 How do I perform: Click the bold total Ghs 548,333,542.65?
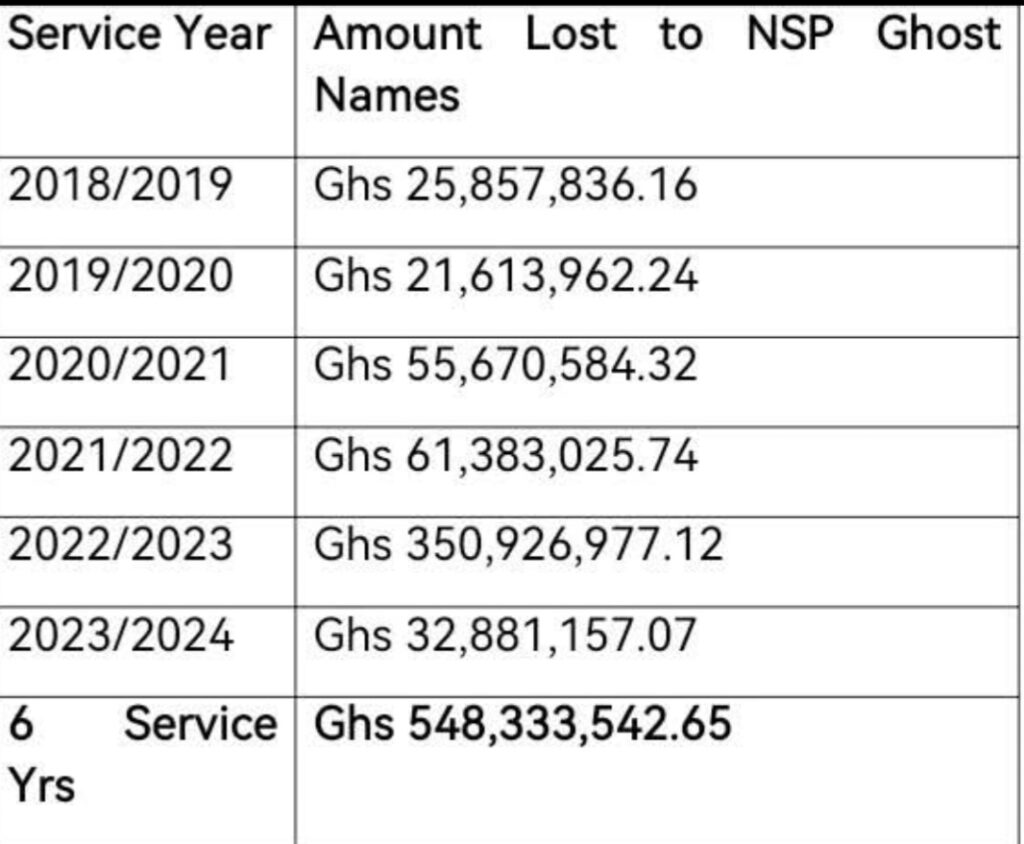coord(522,724)
